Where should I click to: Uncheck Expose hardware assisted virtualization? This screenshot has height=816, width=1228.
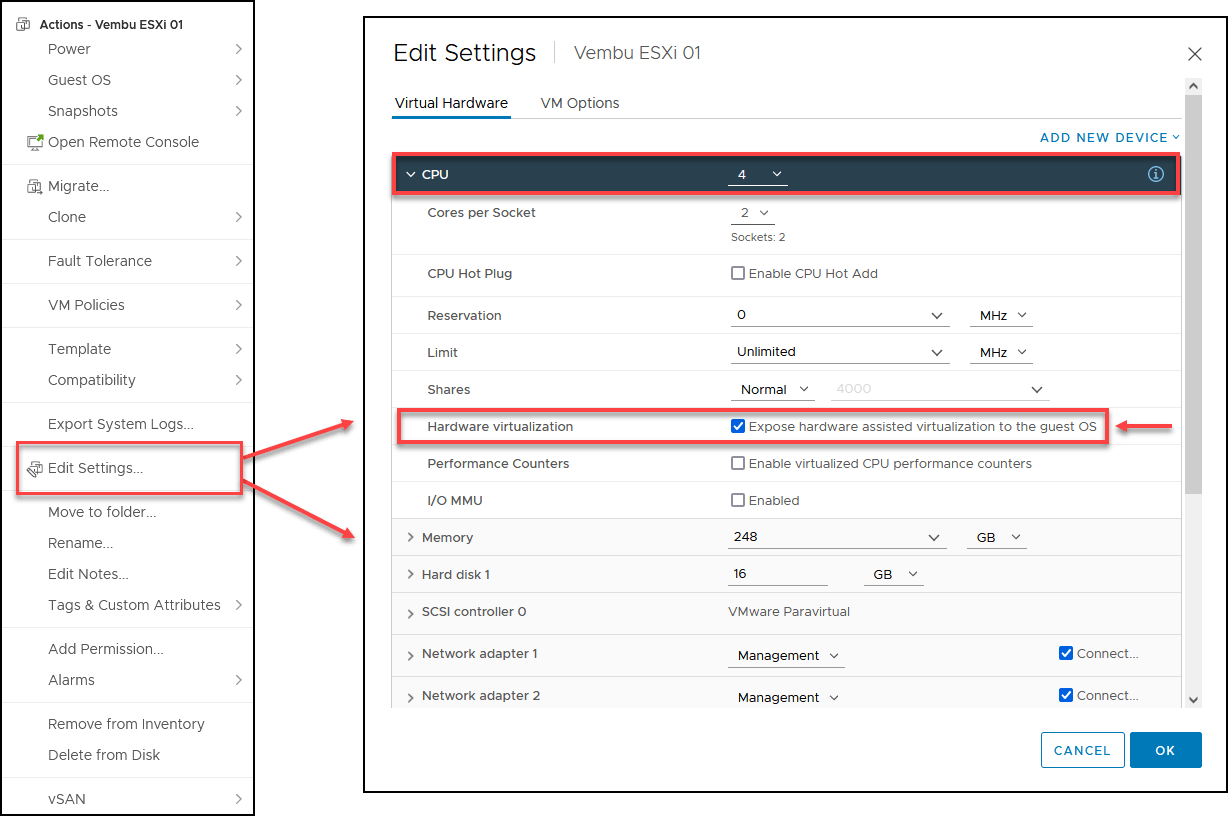click(x=738, y=426)
